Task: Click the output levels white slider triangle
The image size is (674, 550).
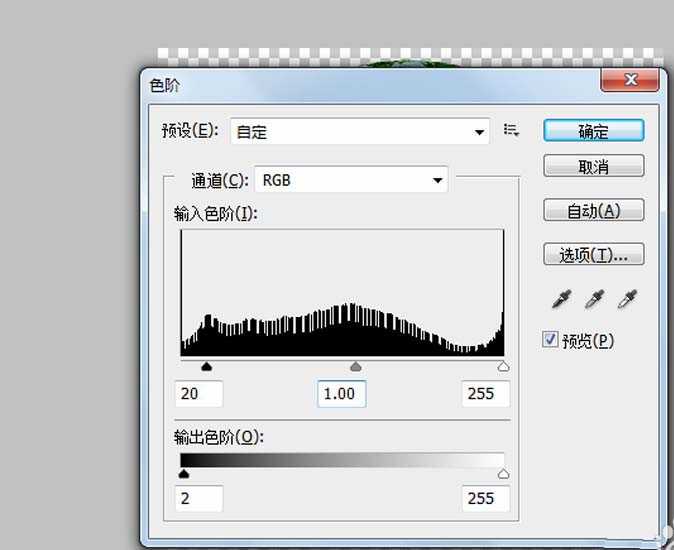Action: (x=503, y=474)
